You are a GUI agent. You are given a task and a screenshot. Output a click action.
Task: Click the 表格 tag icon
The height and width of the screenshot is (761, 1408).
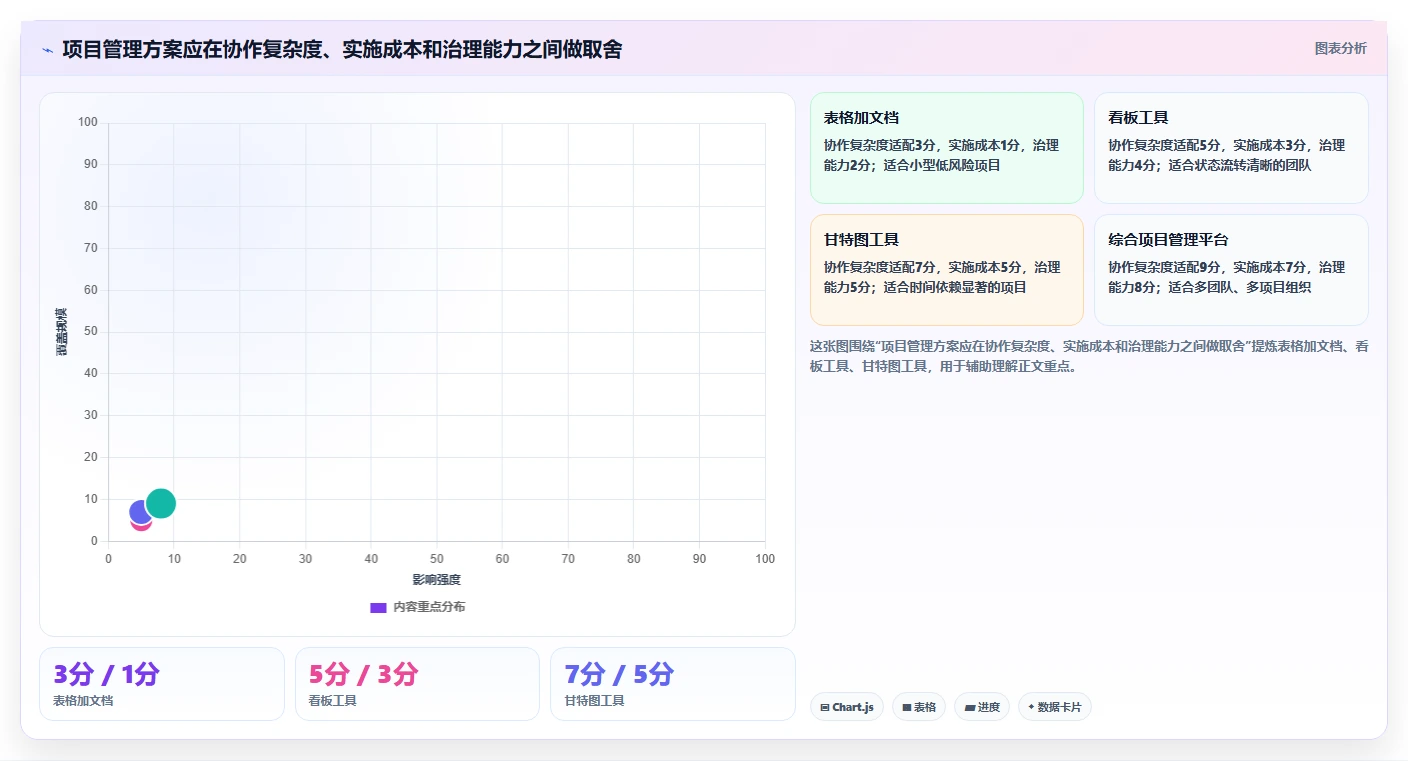(x=907, y=707)
